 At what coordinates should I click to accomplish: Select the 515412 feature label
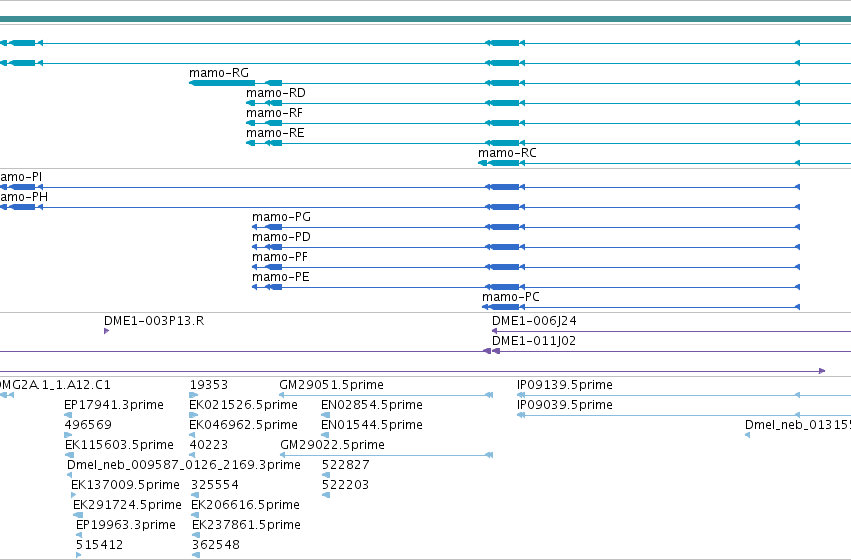click(99, 545)
